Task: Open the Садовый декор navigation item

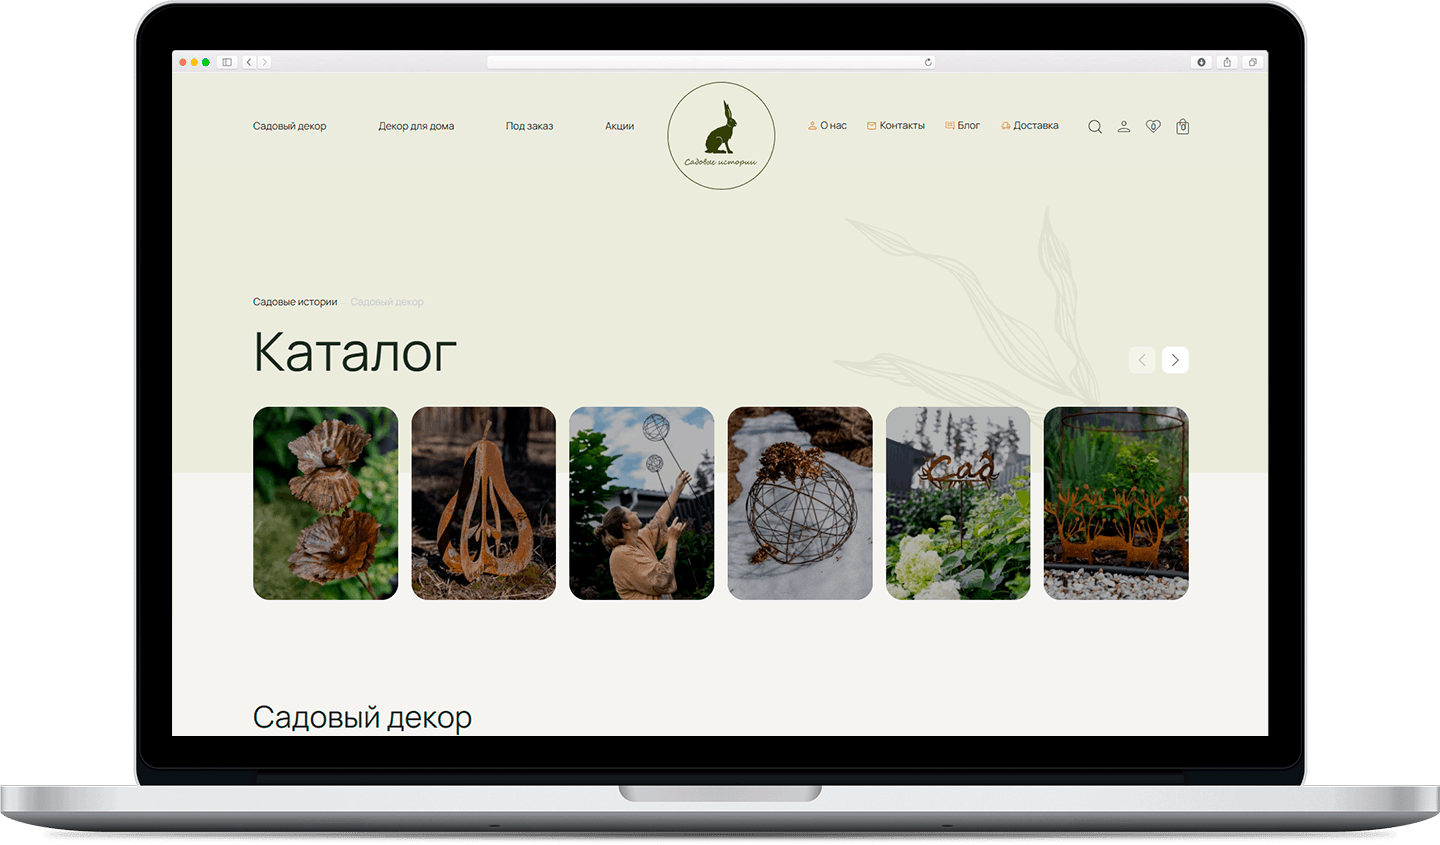Action: click(x=290, y=126)
